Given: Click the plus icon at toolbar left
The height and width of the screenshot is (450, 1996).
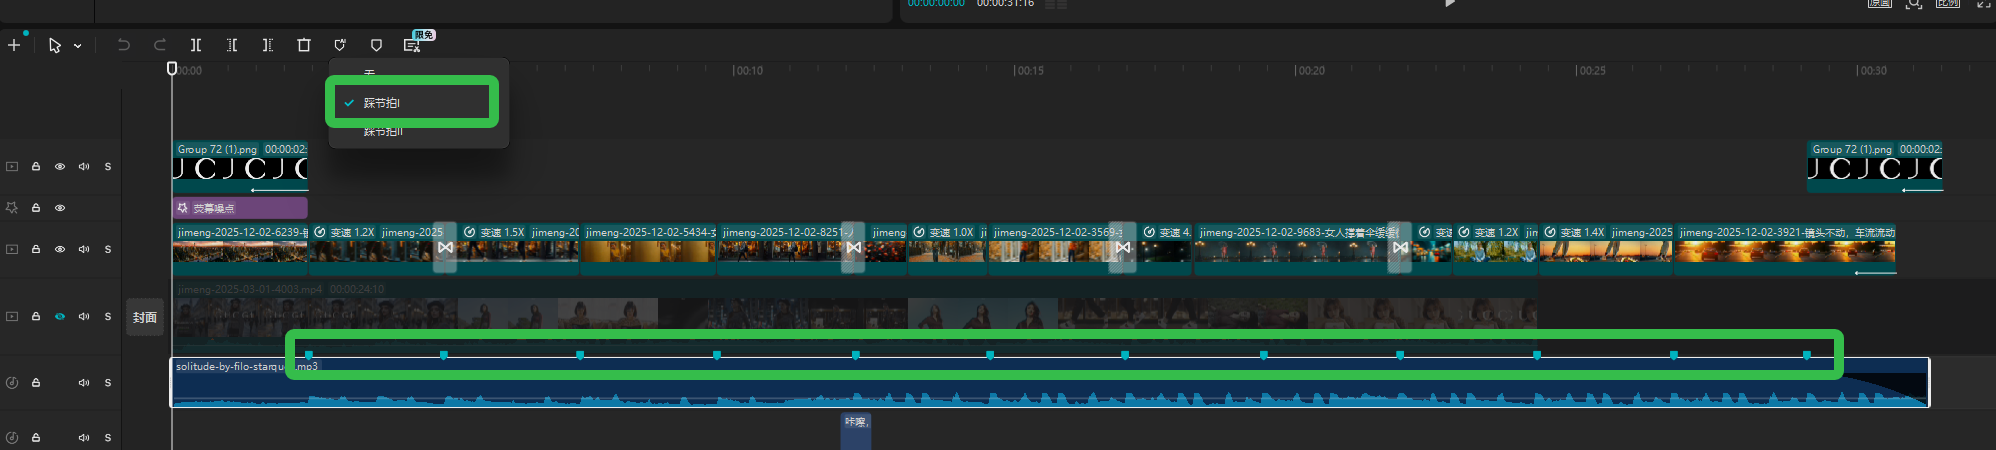Looking at the screenshot, I should tap(14, 45).
